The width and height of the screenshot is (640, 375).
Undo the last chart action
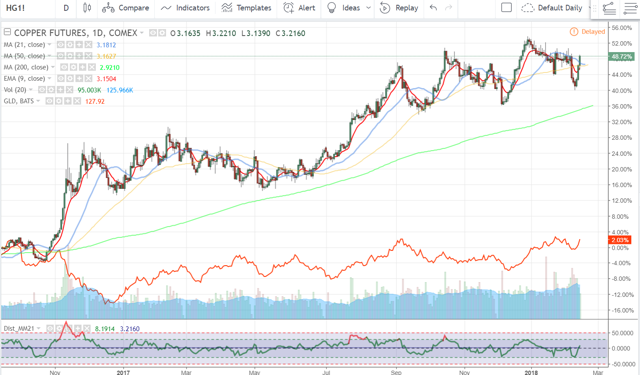click(433, 8)
